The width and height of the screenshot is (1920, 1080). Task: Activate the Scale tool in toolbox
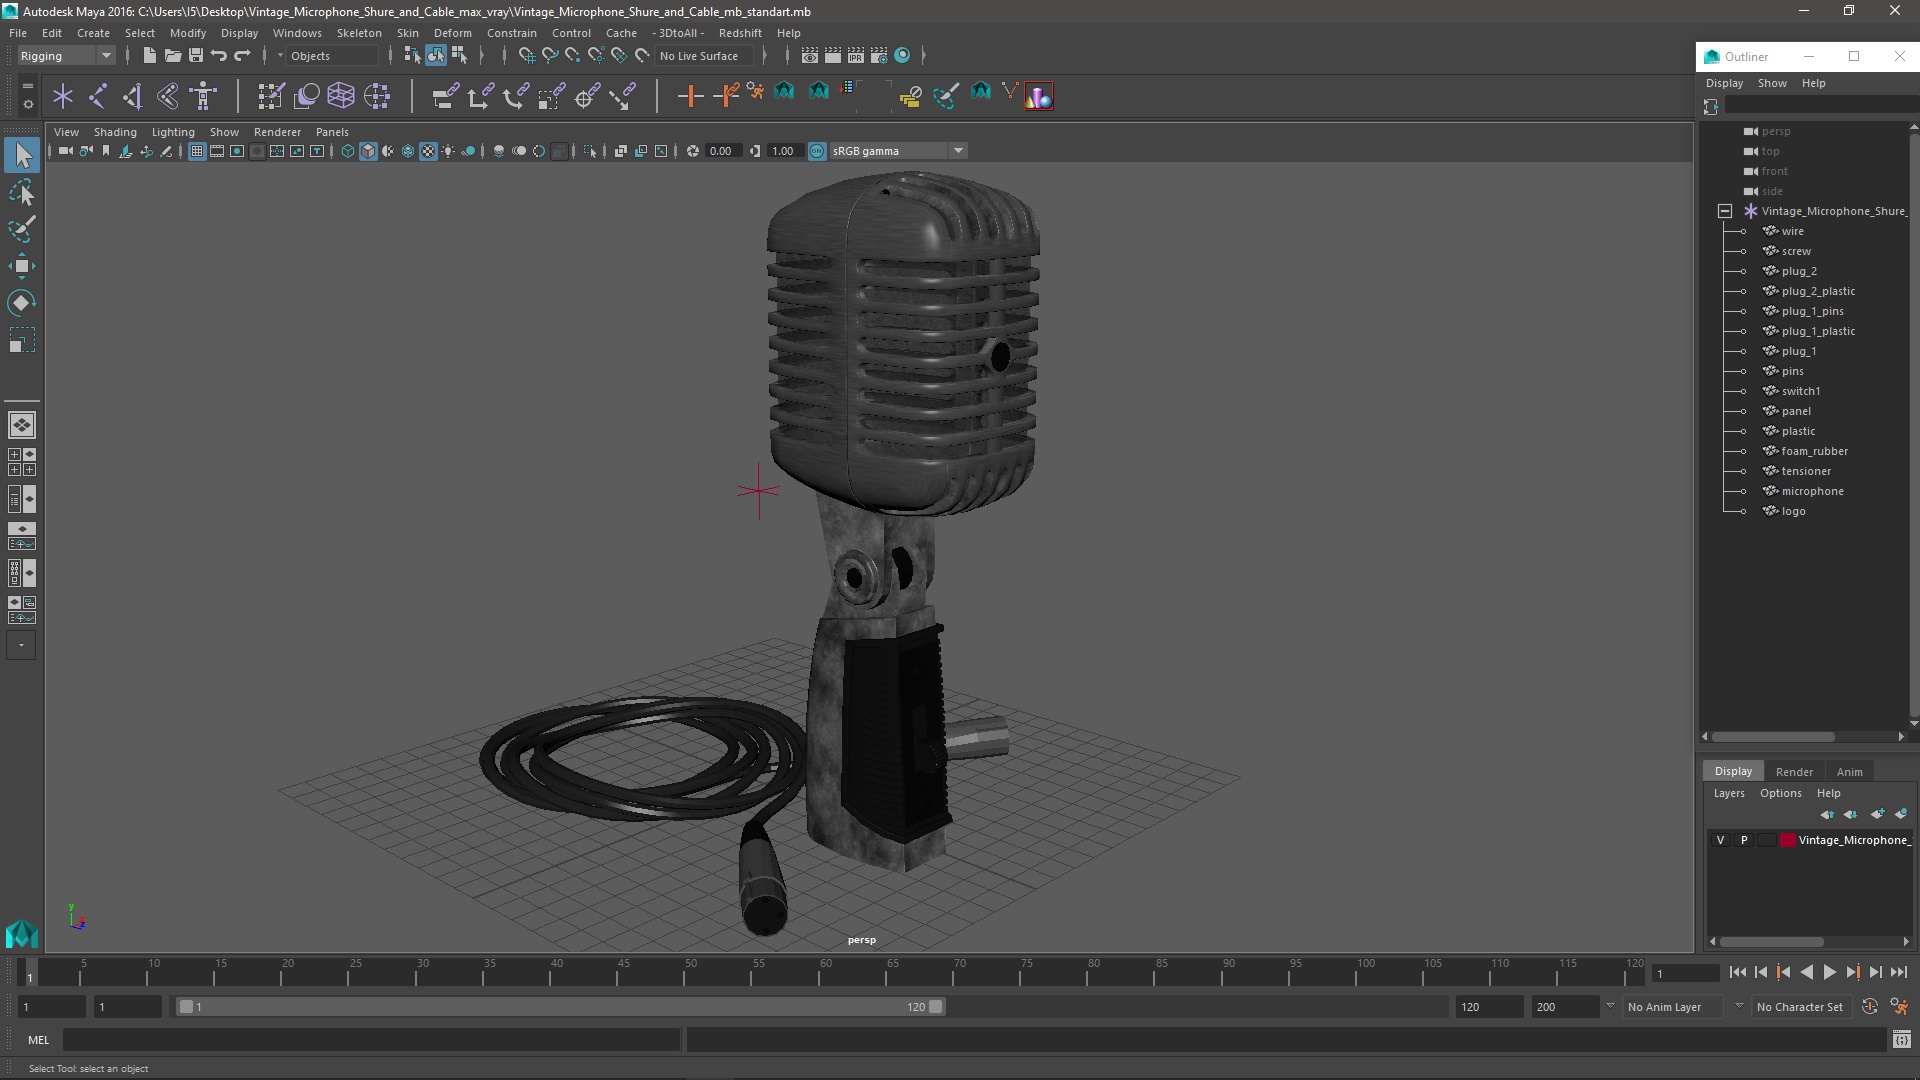(x=22, y=340)
